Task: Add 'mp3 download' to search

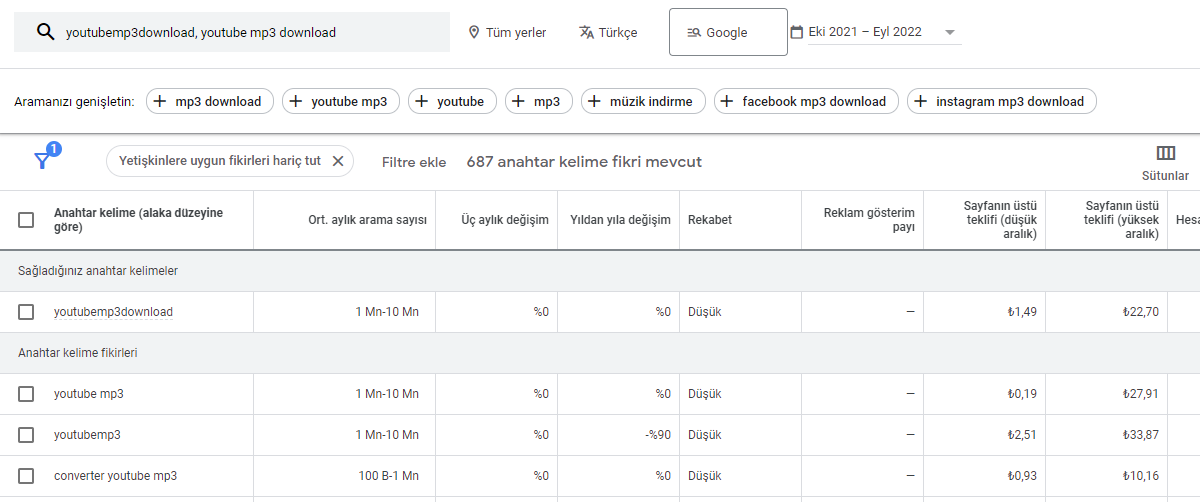Action: (209, 101)
